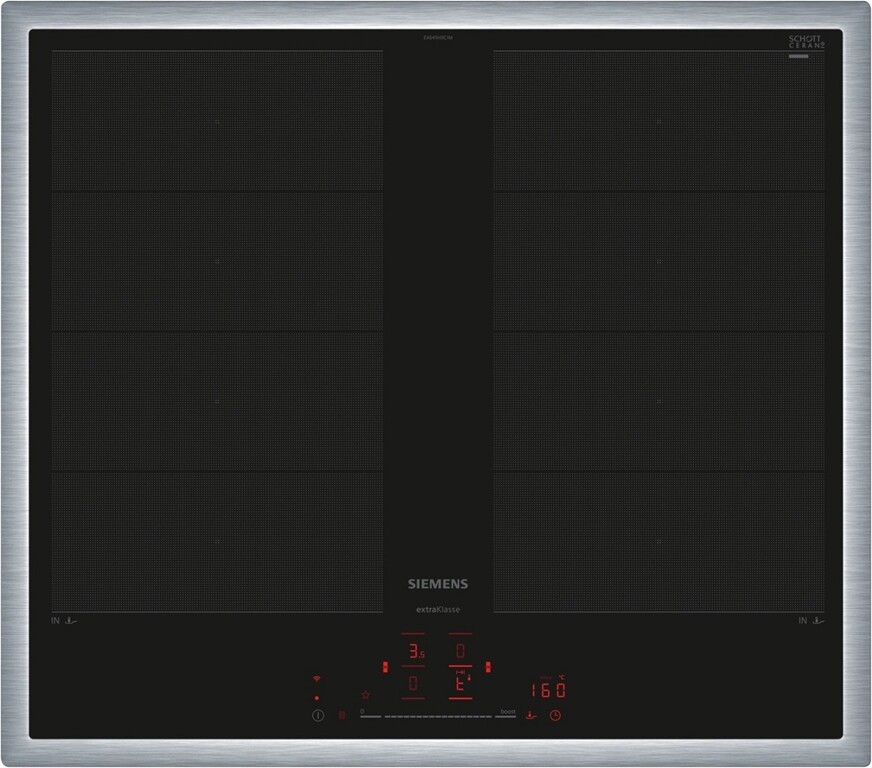
Task: Tap the SCHOTT CERAN logo
Action: tap(806, 42)
